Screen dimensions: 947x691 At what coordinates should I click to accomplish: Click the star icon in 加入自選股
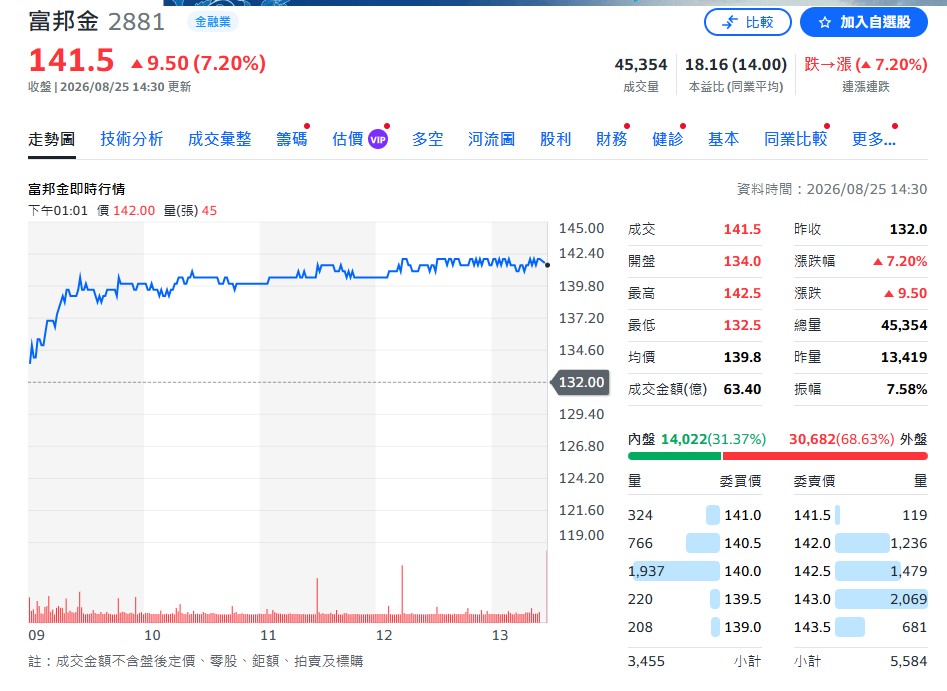click(825, 23)
